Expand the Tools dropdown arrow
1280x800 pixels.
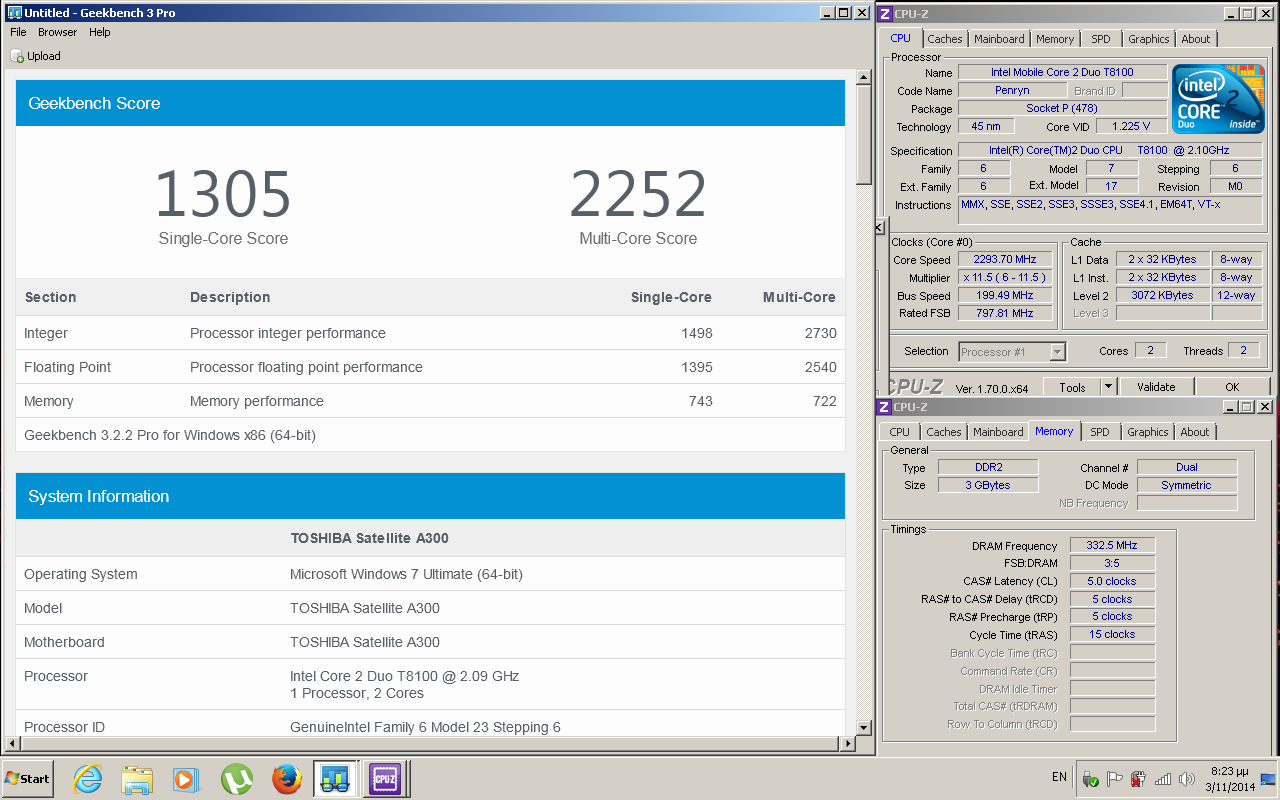1108,387
